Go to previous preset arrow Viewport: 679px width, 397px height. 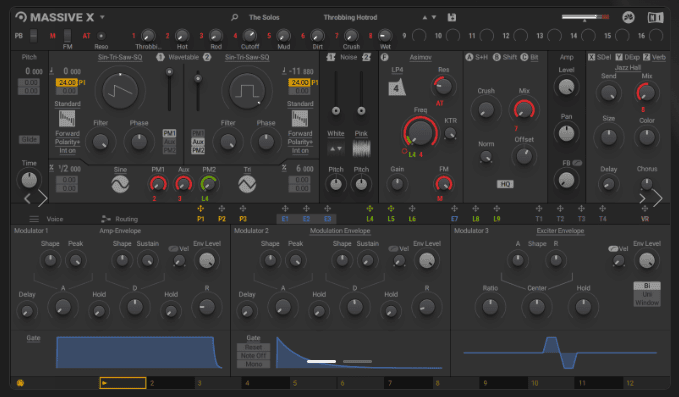coord(425,17)
